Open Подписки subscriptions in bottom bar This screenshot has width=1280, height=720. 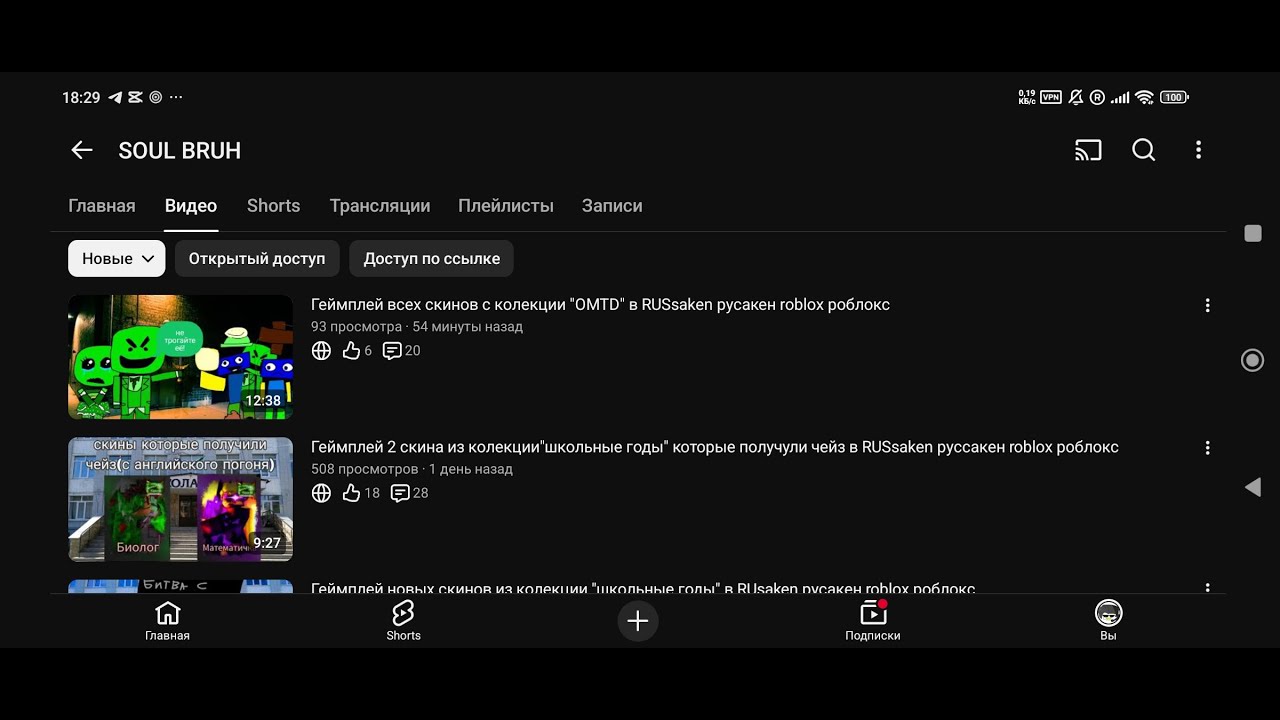(x=873, y=621)
